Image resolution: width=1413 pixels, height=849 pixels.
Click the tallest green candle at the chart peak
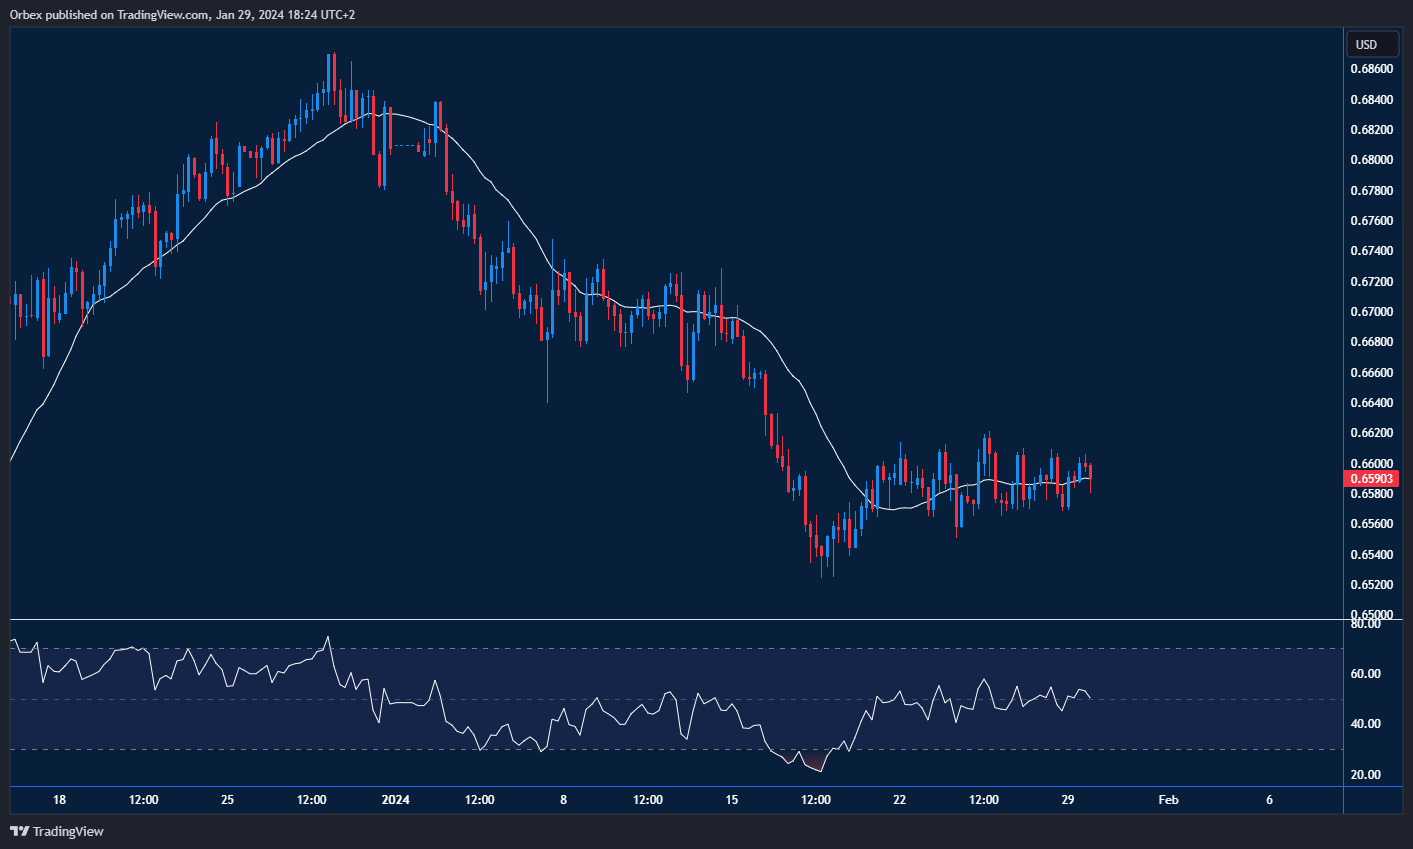click(x=330, y=70)
